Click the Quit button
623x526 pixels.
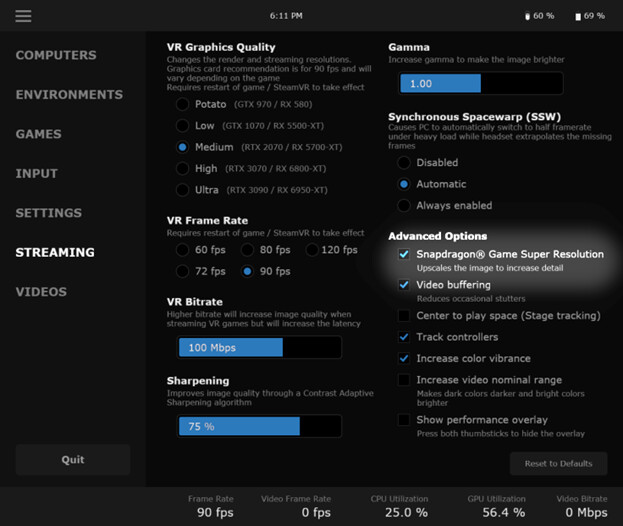pyautogui.click(x=73, y=460)
